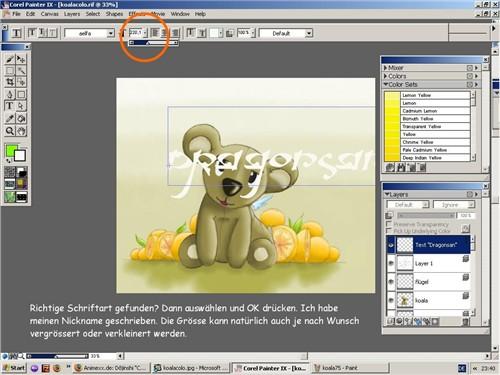
Task: Select the Dropper tool
Action: 10,119
